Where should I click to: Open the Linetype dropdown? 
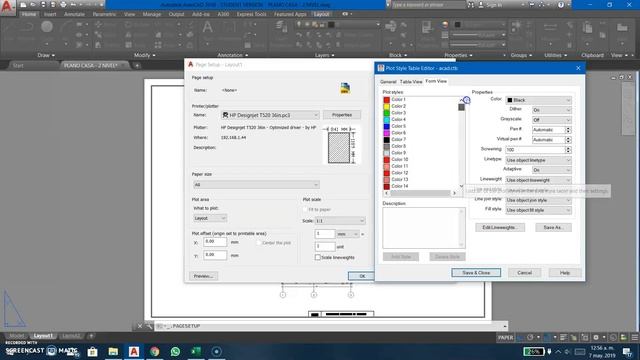pos(538,160)
